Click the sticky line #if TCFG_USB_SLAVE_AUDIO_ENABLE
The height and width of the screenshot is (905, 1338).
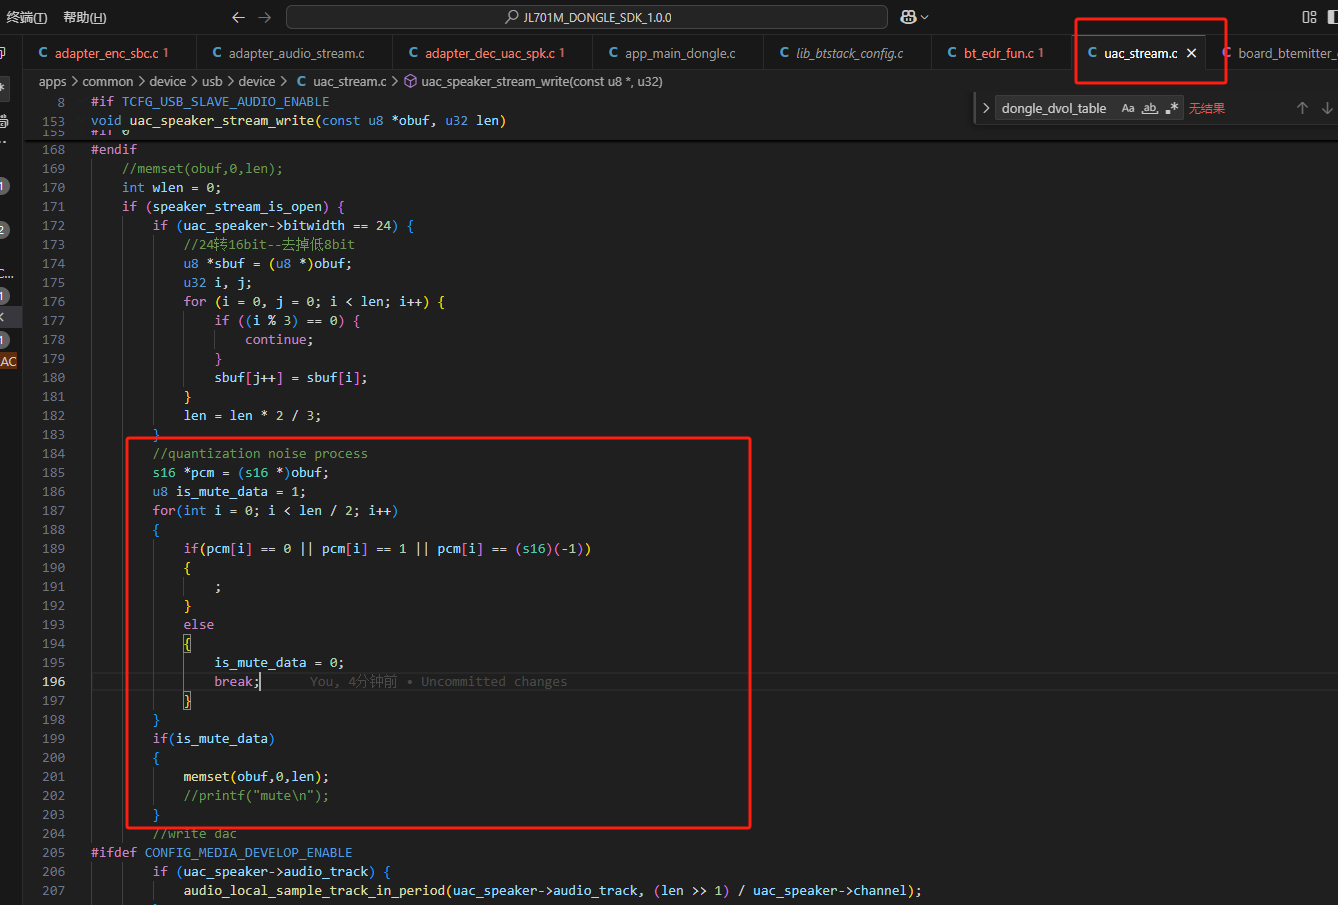coord(210,101)
